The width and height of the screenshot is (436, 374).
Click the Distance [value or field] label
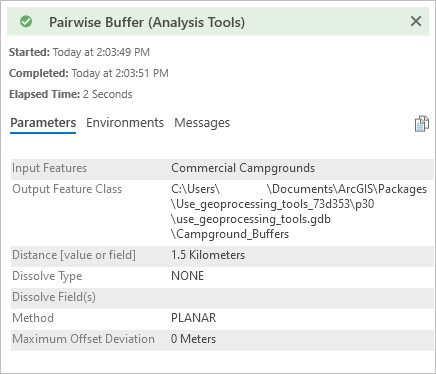[74, 255]
